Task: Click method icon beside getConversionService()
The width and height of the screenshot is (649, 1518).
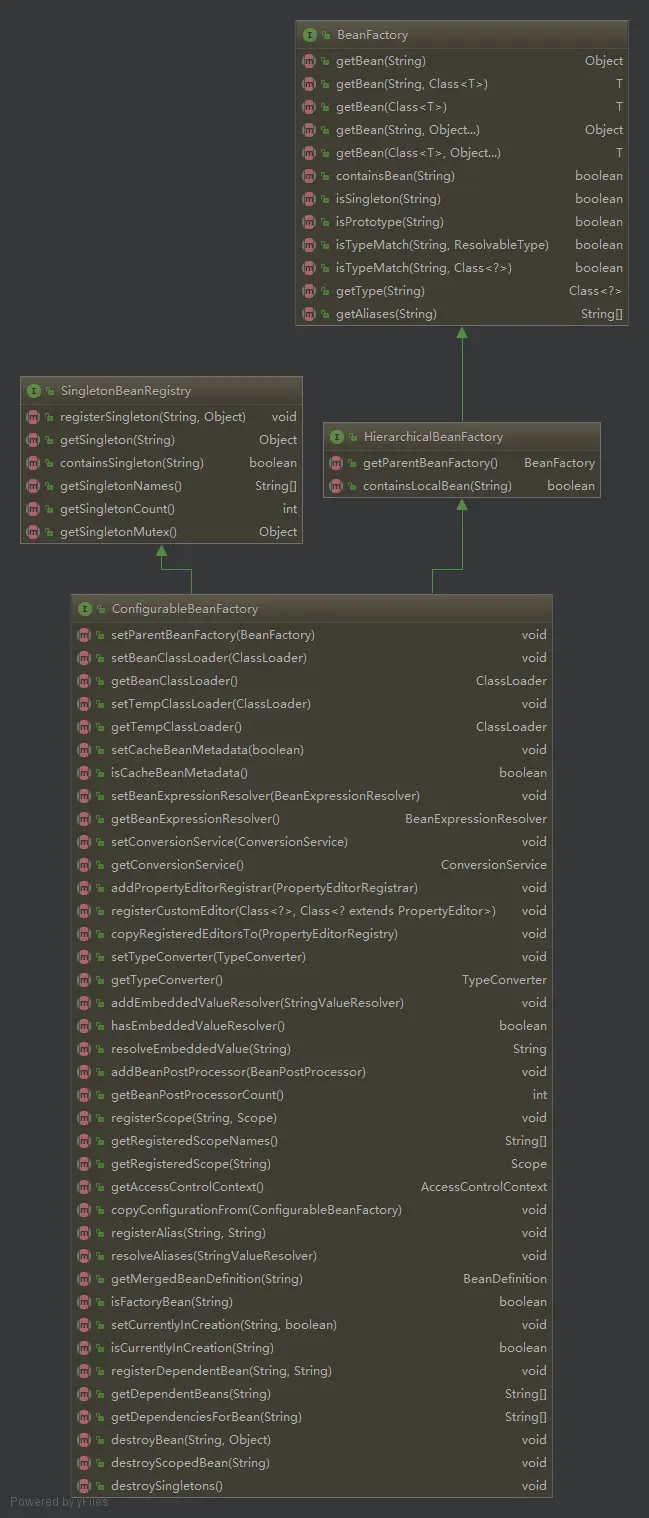Action: point(84,865)
